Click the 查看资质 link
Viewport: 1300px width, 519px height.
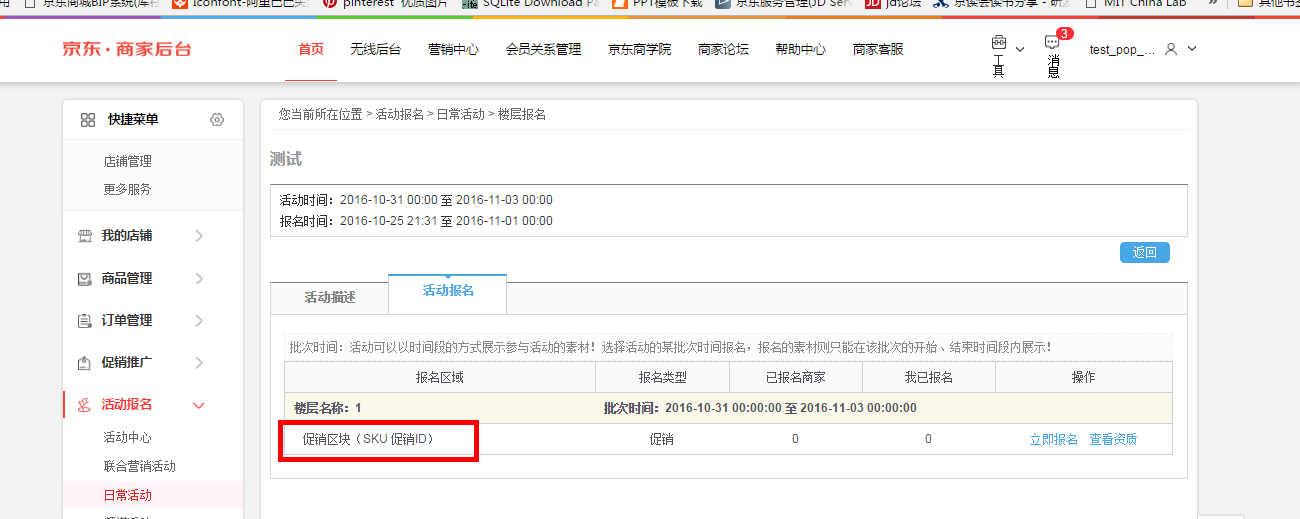click(1113, 440)
